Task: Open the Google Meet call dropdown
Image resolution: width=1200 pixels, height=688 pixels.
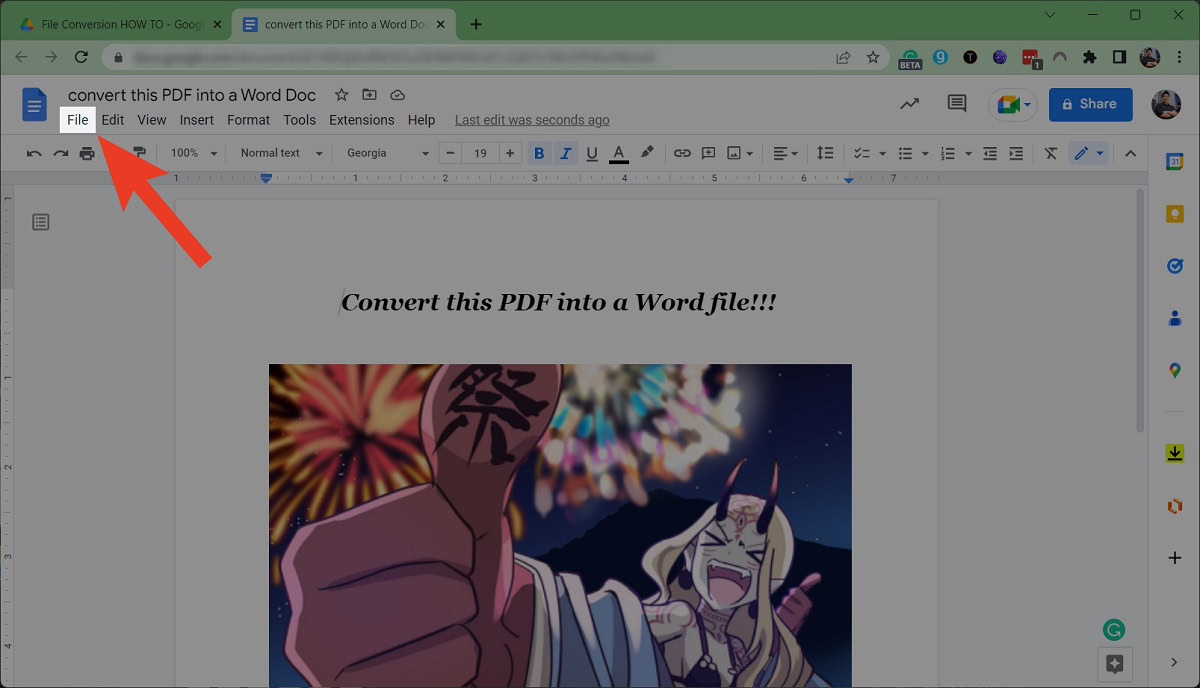Action: click(x=1013, y=104)
